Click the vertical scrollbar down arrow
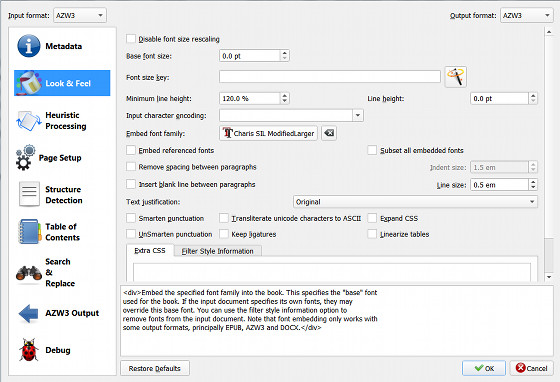This screenshot has width=560, height=382. pos(549,277)
